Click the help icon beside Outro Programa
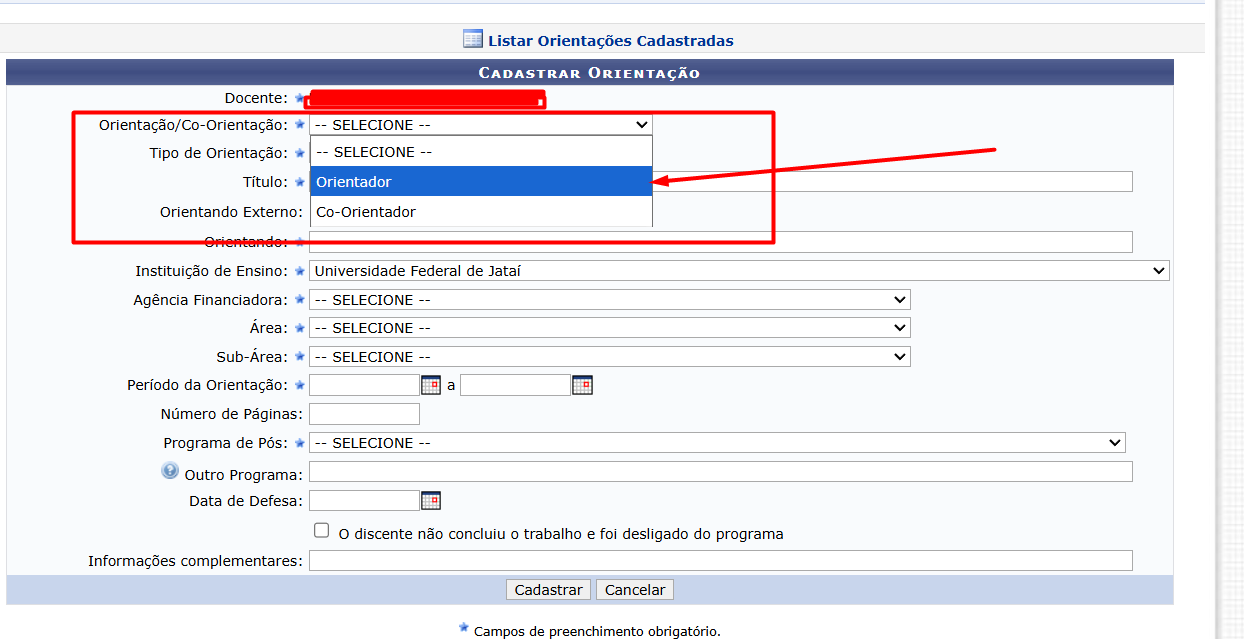The width and height of the screenshot is (1244, 639). click(x=170, y=471)
